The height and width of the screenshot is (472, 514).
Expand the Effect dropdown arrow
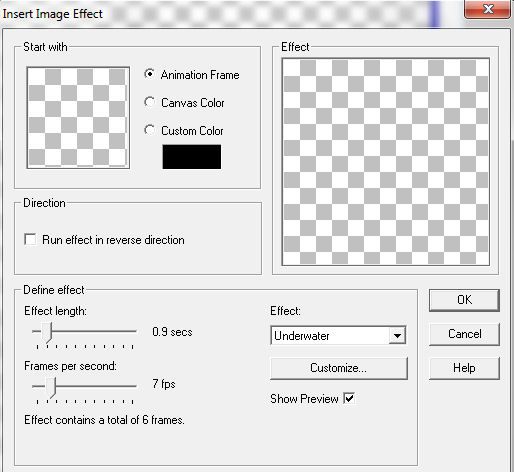pyautogui.click(x=397, y=335)
